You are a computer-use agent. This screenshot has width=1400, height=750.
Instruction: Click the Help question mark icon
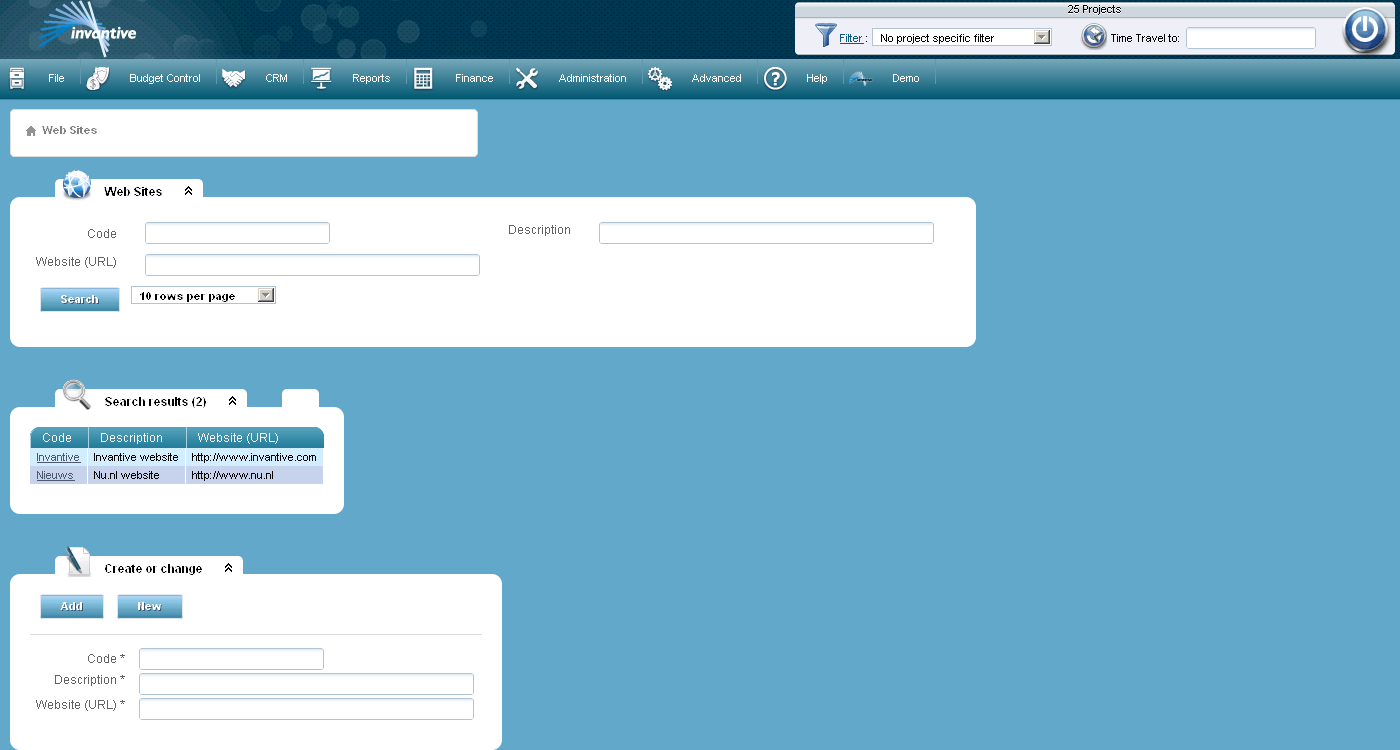tap(775, 78)
